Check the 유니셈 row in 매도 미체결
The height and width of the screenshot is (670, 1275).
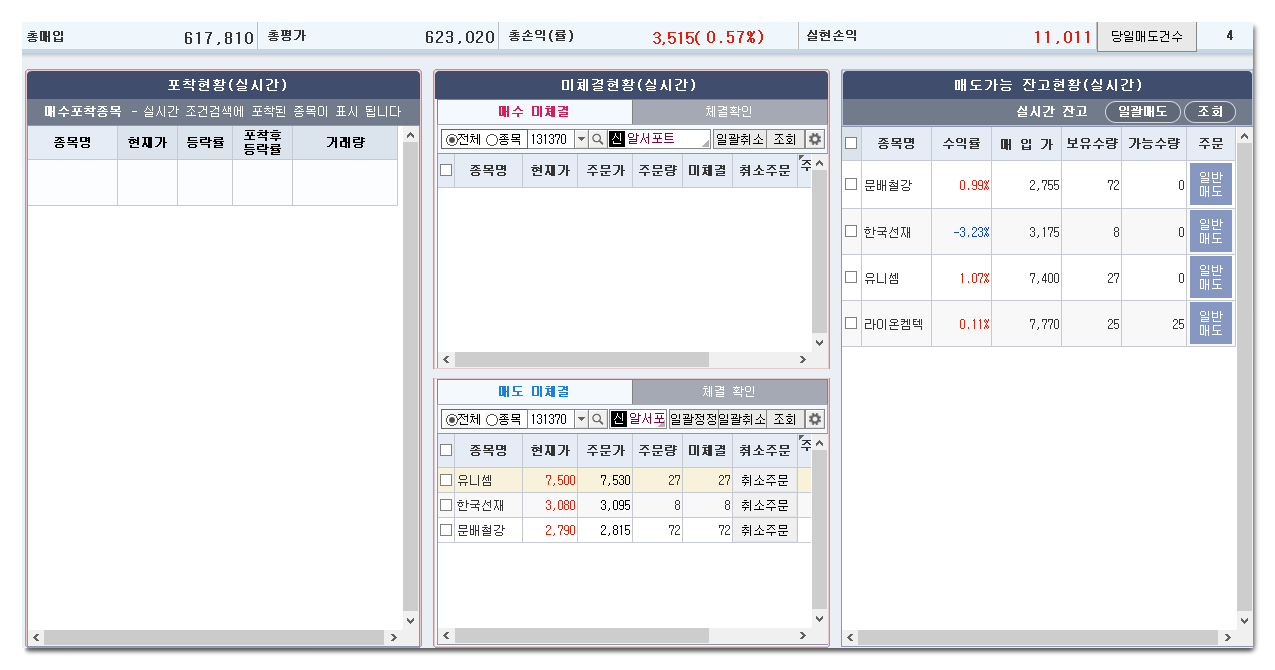pos(446,480)
